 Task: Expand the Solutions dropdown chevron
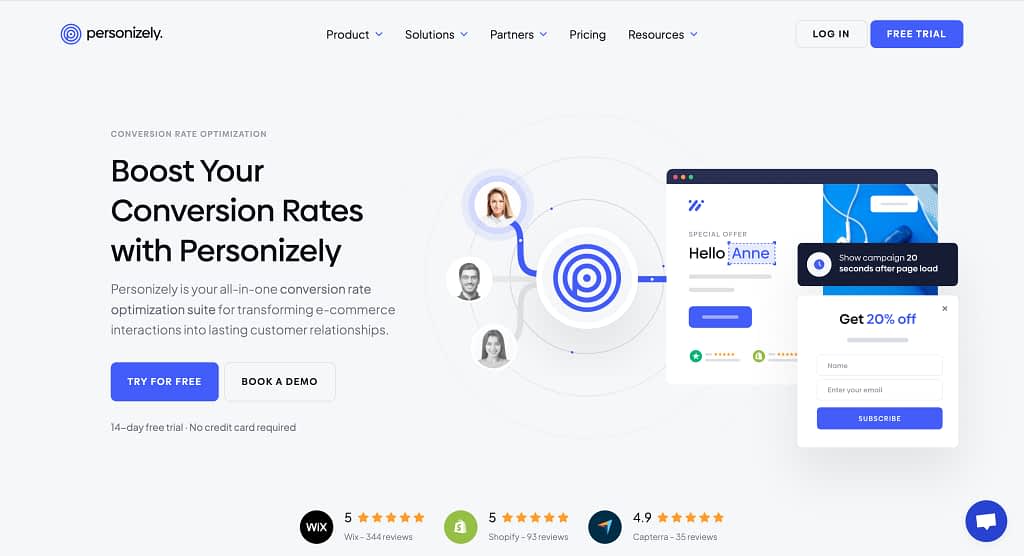click(x=464, y=34)
